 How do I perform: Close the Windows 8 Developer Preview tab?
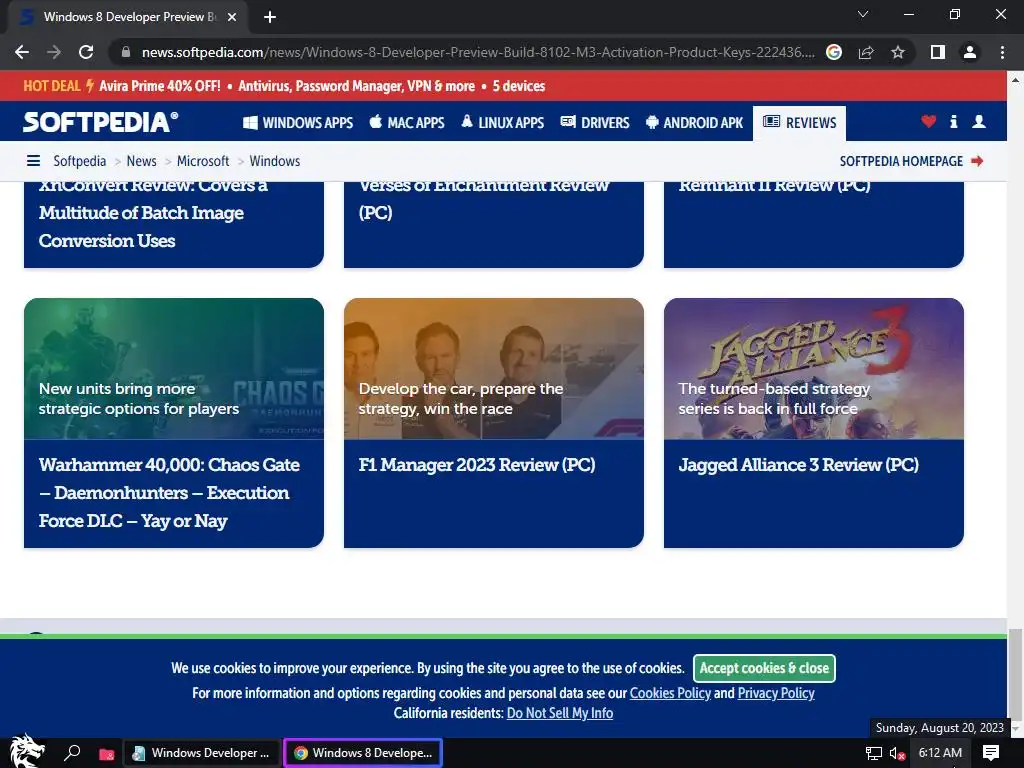[232, 17]
